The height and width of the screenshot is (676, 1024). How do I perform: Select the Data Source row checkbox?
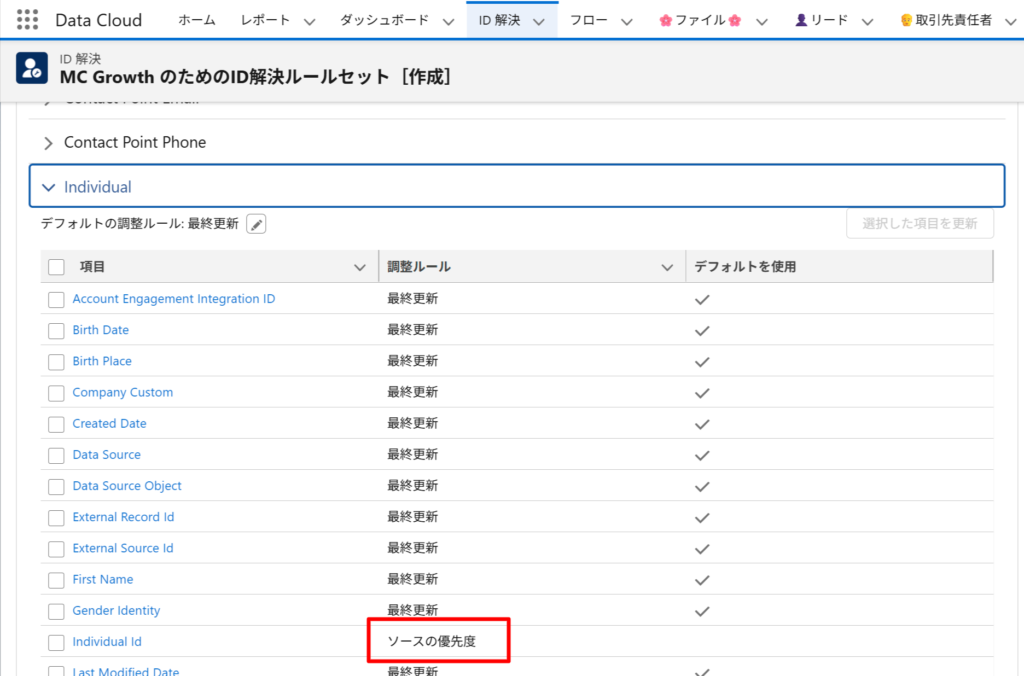(x=56, y=455)
